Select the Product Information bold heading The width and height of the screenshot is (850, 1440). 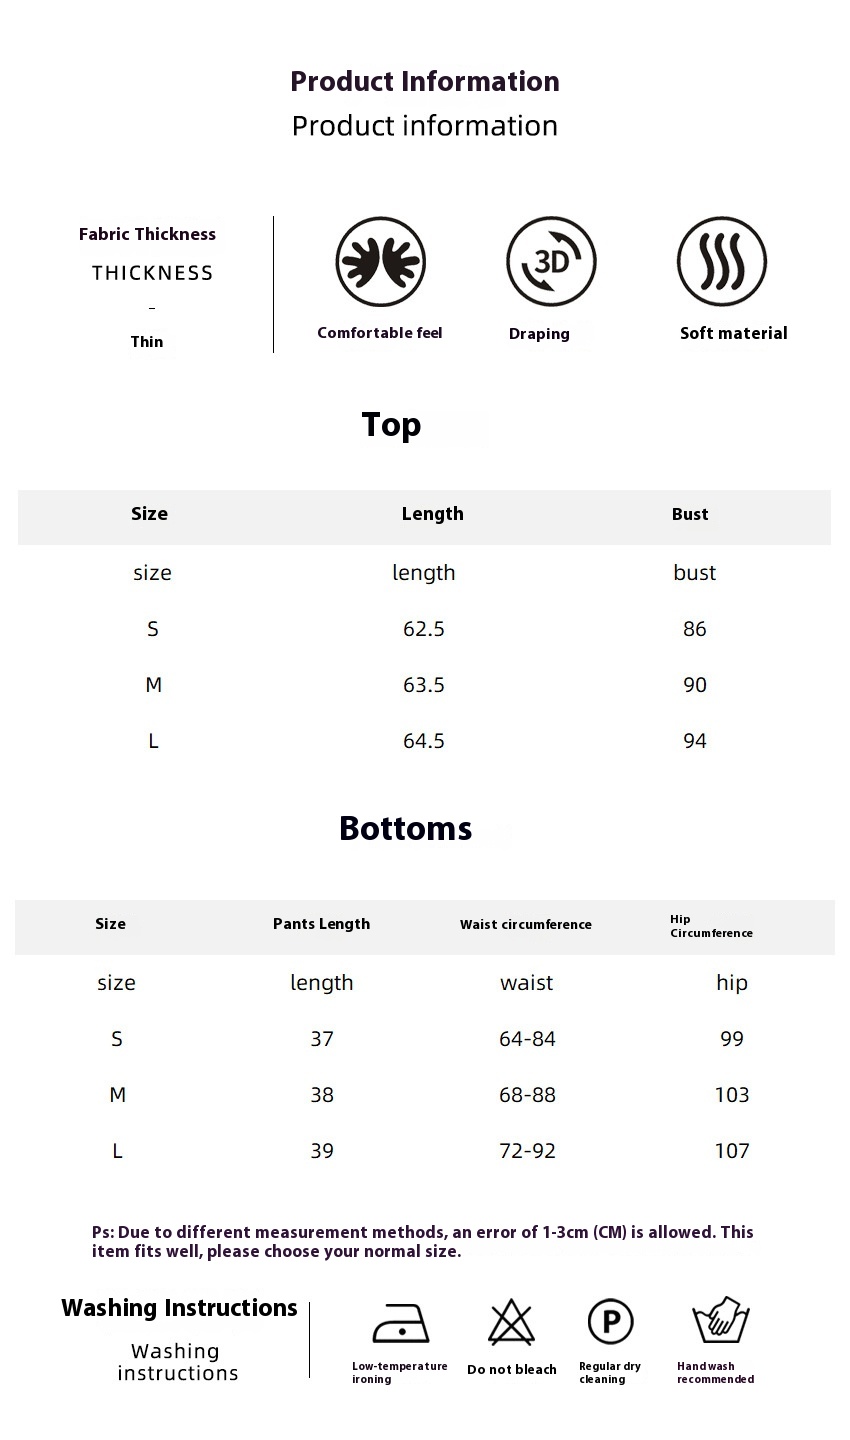(424, 81)
